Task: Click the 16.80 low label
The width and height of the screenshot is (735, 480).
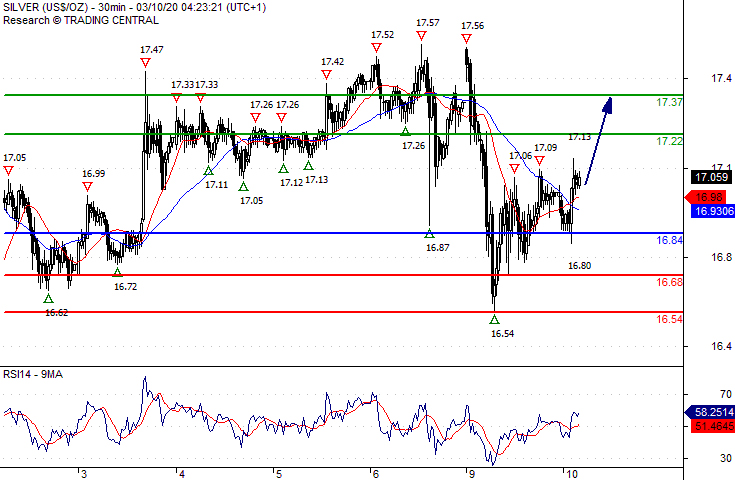Action: 580,266
